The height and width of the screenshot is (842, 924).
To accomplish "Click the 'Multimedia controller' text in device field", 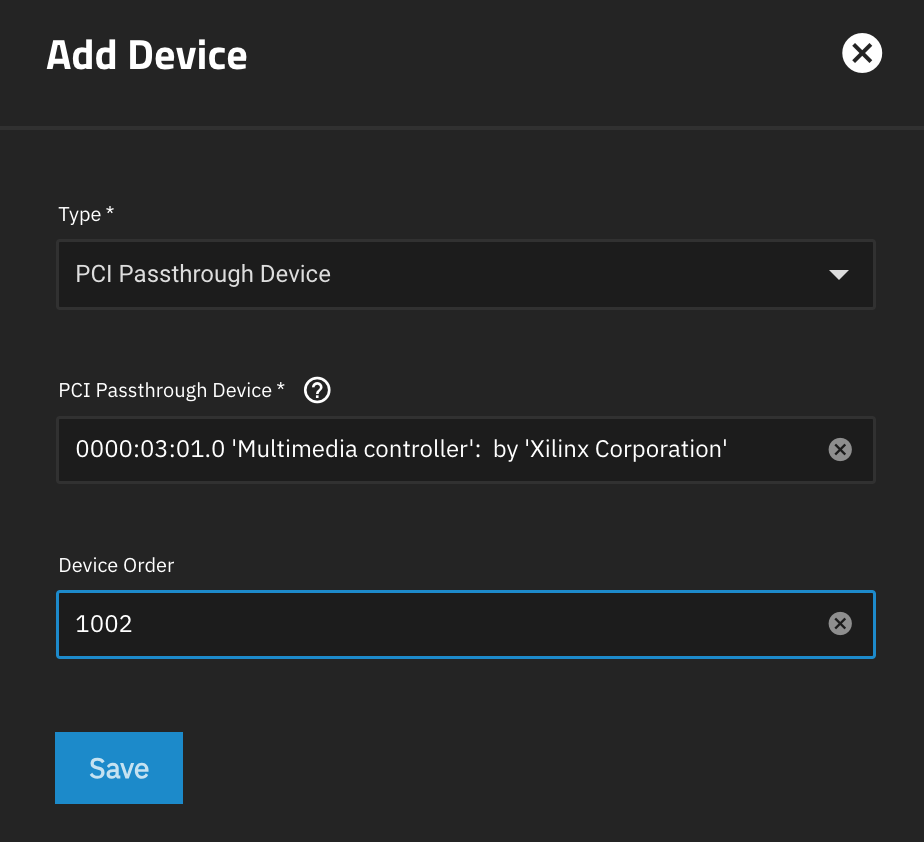I will coord(353,449).
